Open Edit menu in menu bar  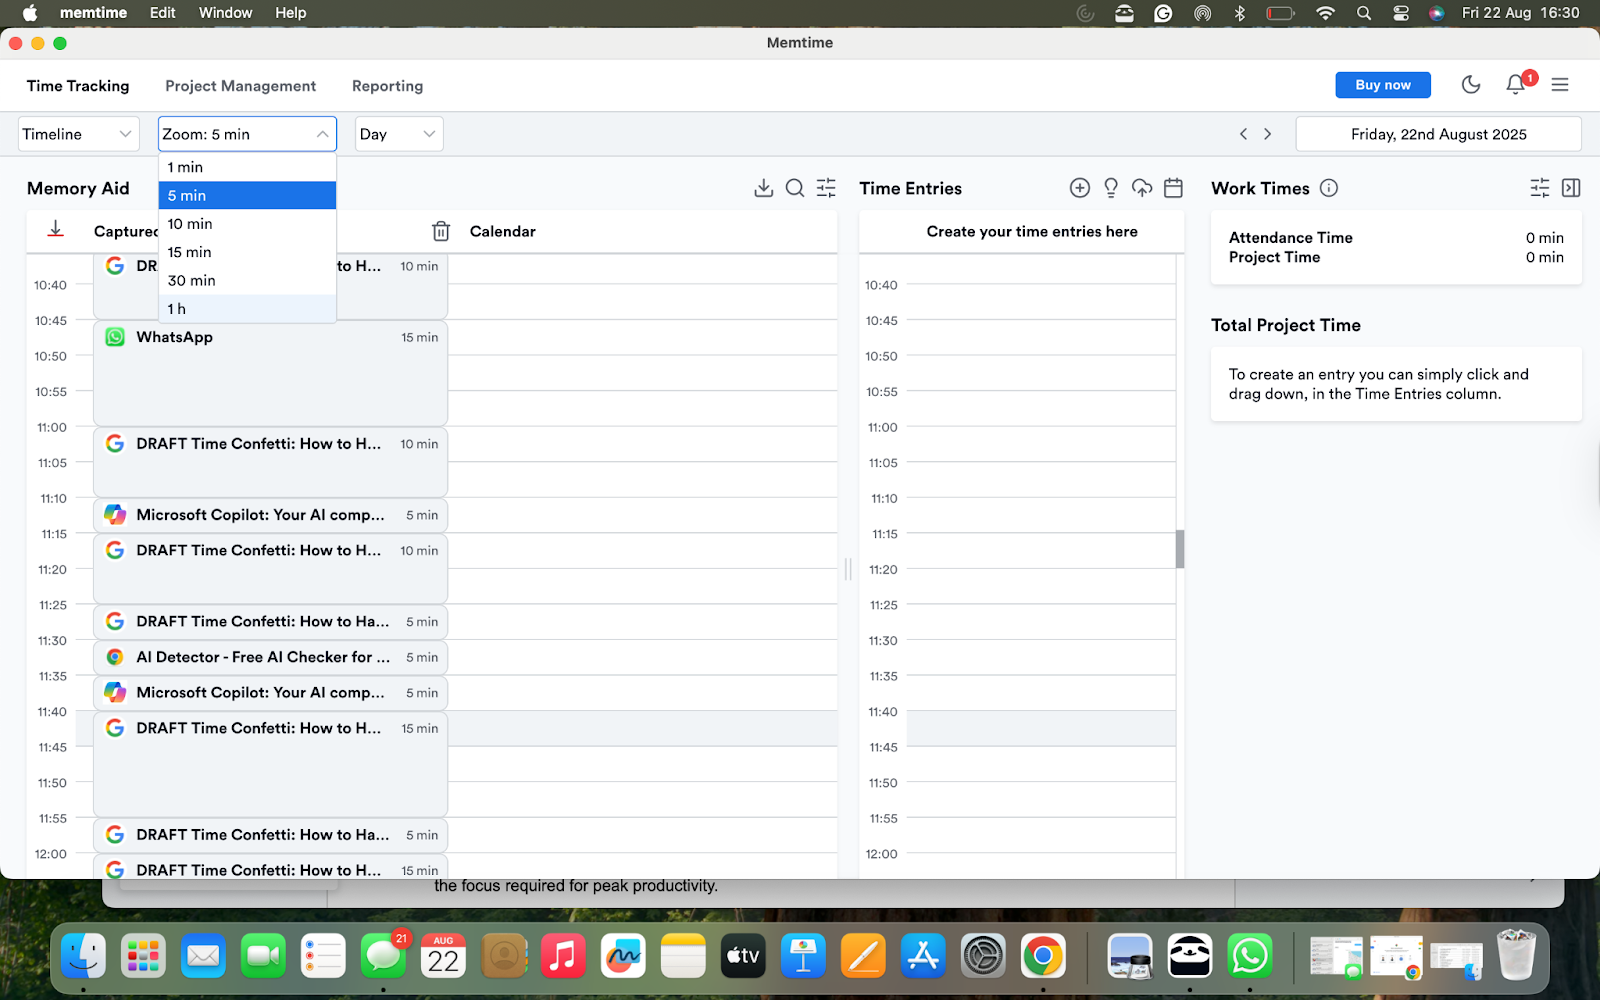pos(163,13)
